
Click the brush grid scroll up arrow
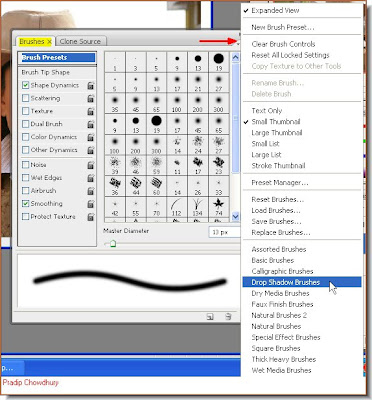point(235,57)
